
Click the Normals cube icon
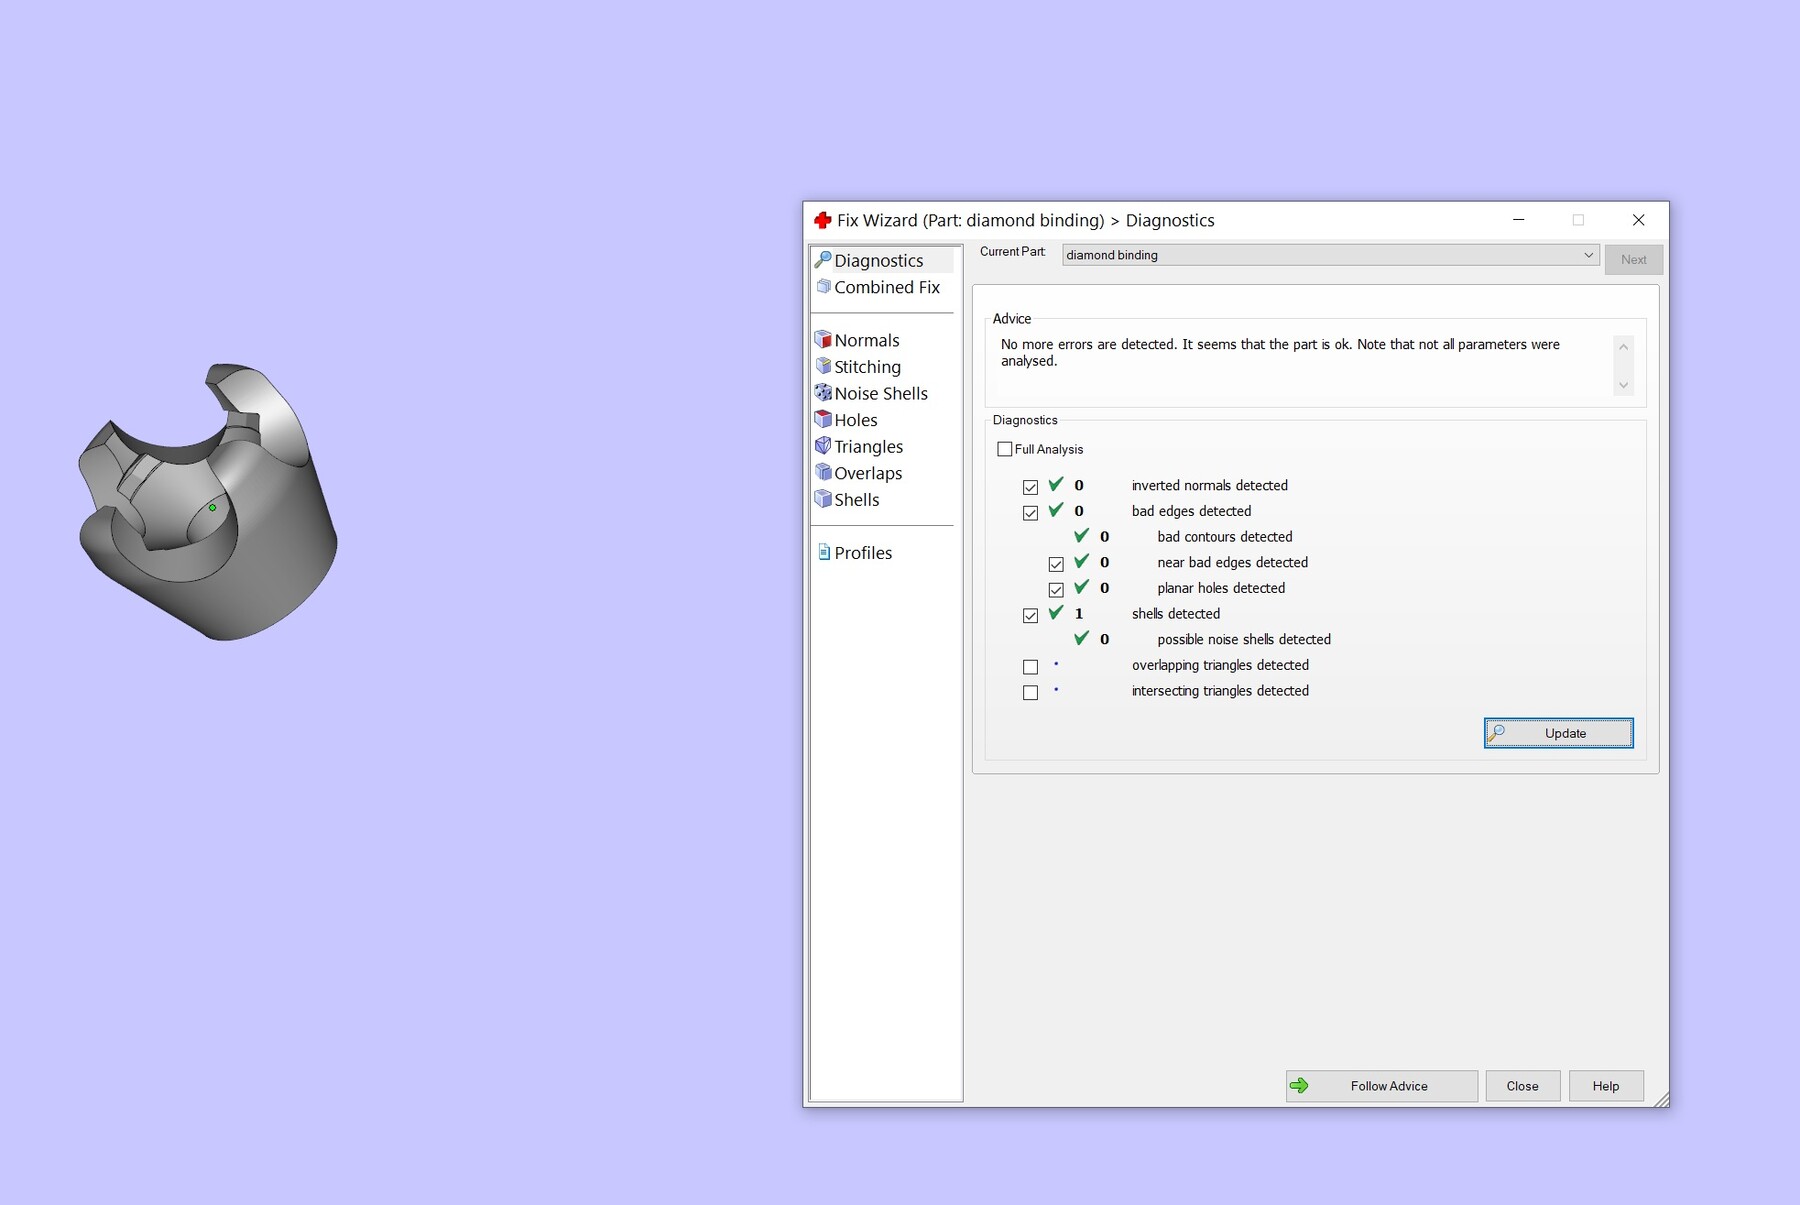point(823,340)
